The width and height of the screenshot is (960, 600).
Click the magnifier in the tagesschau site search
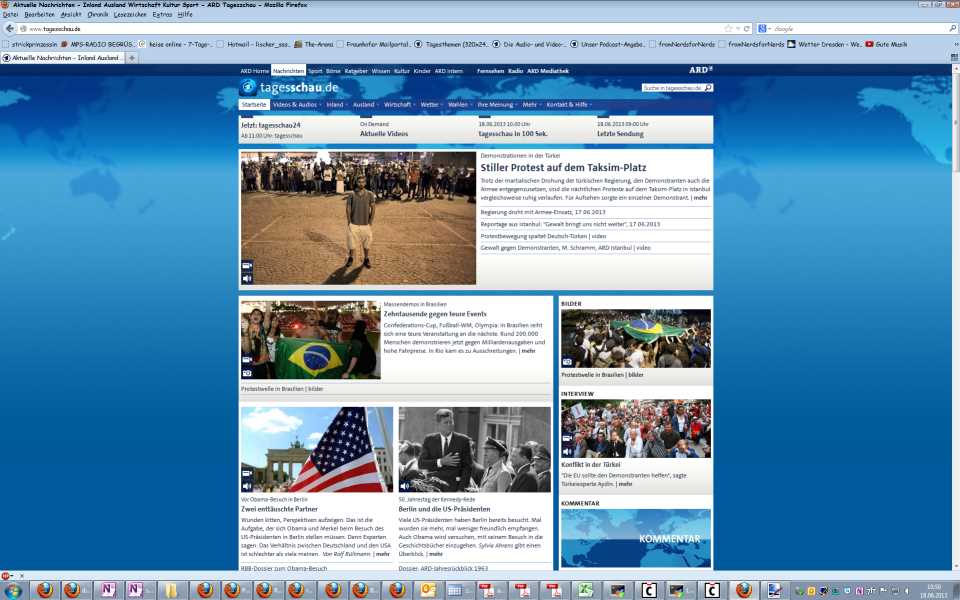[x=708, y=88]
